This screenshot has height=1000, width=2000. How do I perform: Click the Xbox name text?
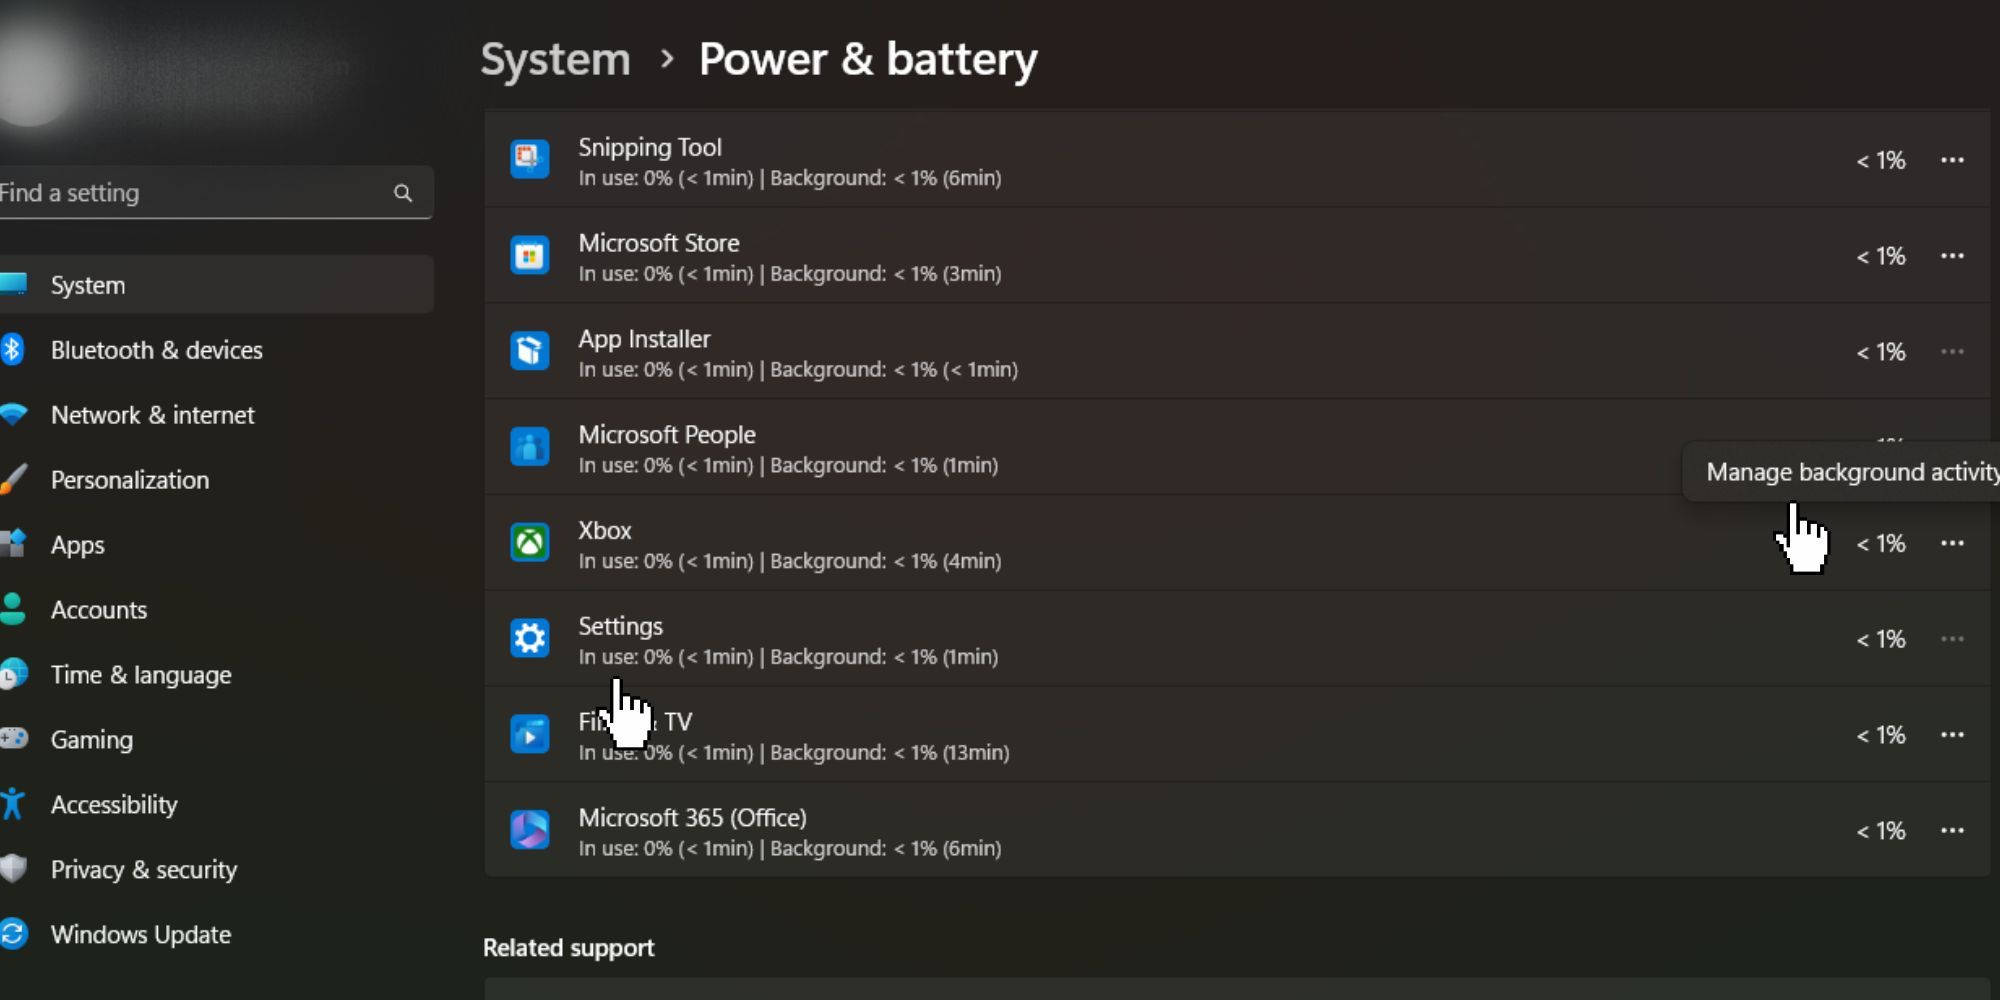[x=605, y=531]
